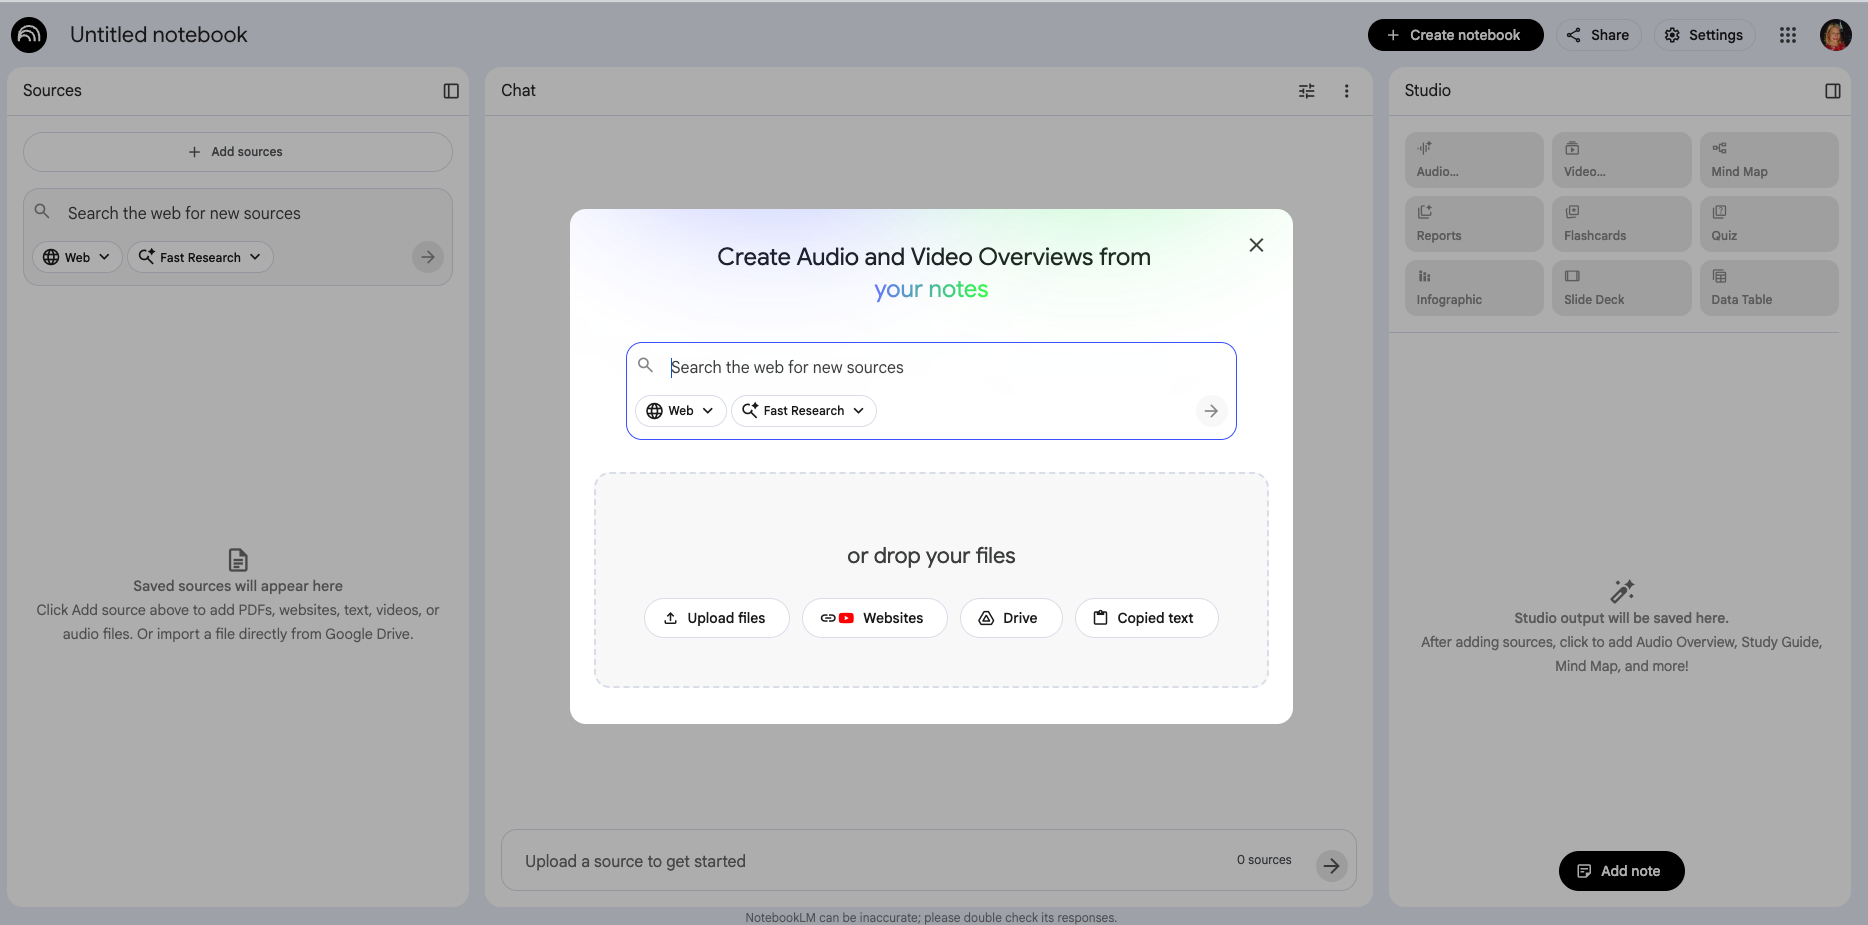Click the 'or drop your files' text
The width and height of the screenshot is (1868, 925).
point(931,556)
